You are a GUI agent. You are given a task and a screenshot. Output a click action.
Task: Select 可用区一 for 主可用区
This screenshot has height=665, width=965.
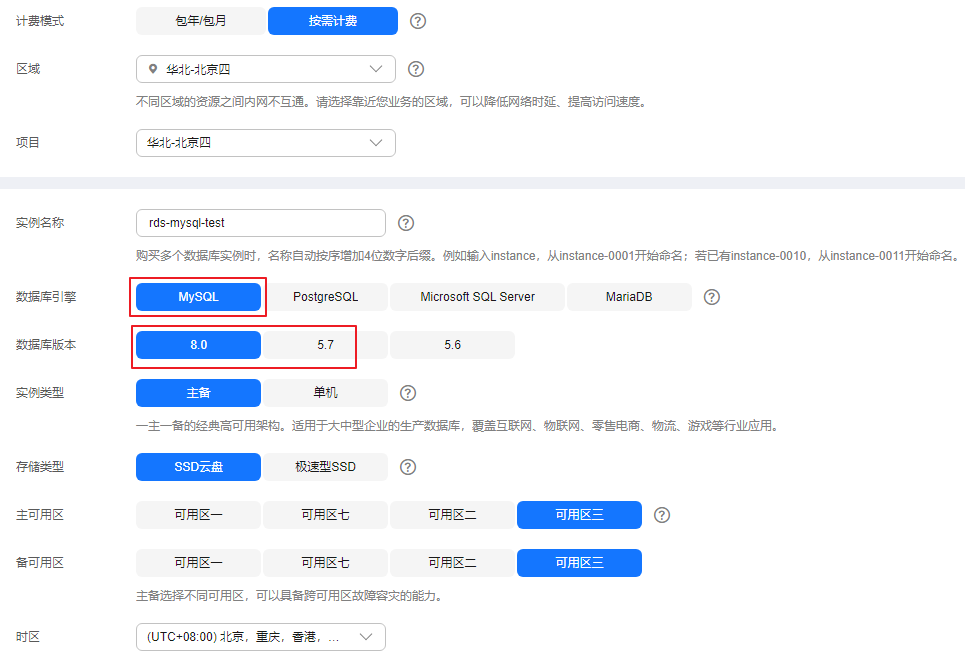coord(198,515)
